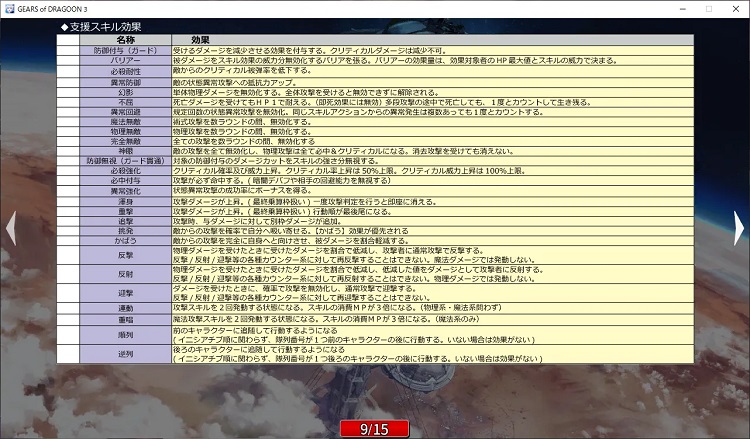Click the 神眼 description about 必中＆クリティカル
Image resolution: width=750 pixels, height=439 pixels.
pyautogui.click(x=343, y=151)
